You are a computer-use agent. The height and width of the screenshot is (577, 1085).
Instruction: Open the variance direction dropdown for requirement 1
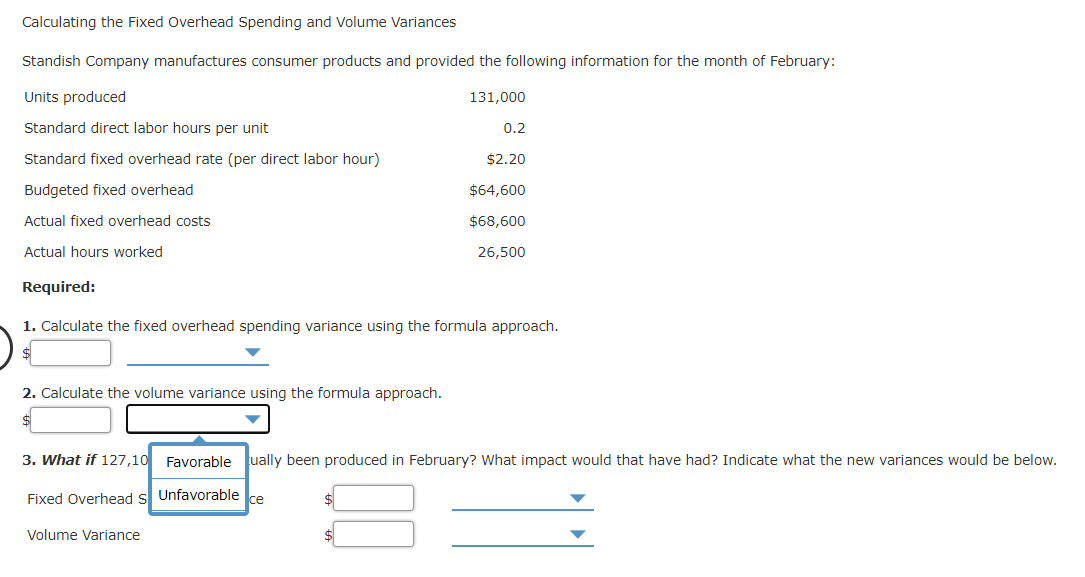(253, 353)
